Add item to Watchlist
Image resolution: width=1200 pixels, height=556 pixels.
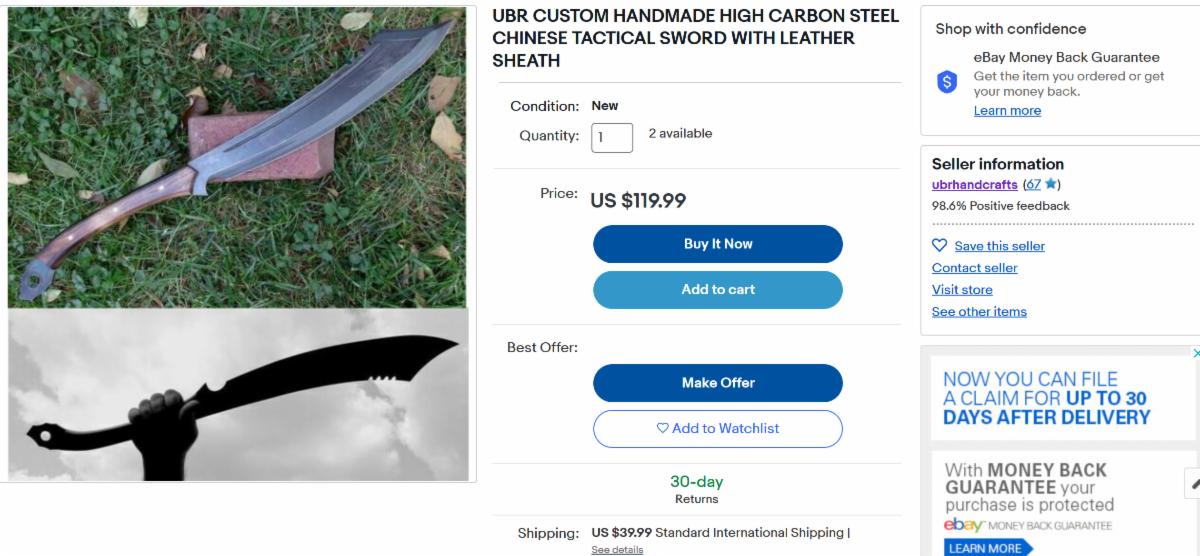click(x=717, y=429)
